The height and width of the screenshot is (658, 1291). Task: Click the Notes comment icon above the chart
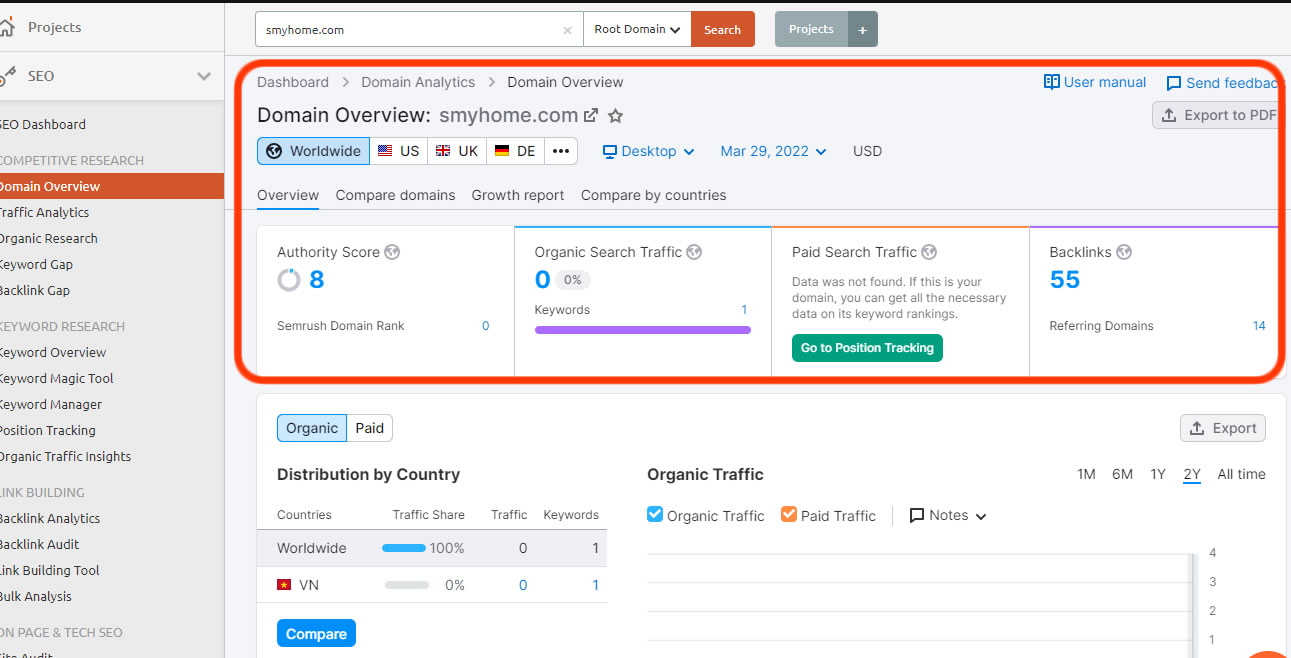(917, 516)
